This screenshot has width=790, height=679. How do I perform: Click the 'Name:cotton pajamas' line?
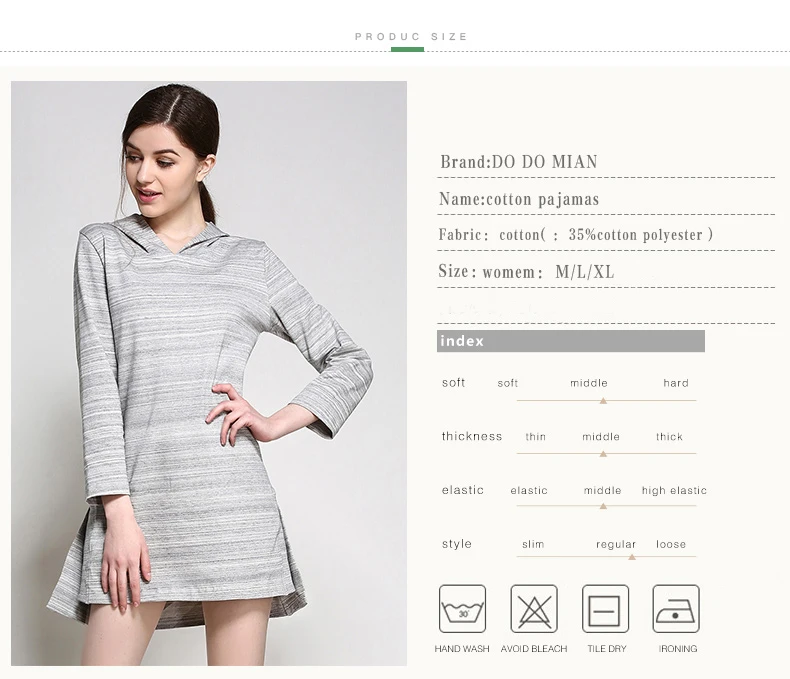pos(519,199)
